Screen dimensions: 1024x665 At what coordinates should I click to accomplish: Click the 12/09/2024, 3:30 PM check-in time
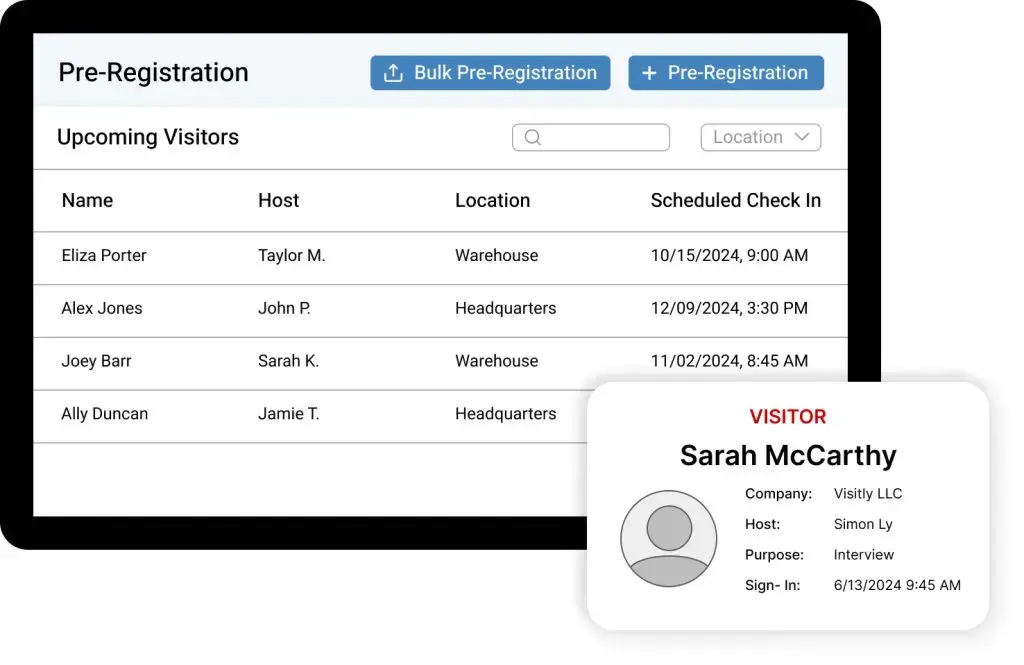tap(729, 308)
